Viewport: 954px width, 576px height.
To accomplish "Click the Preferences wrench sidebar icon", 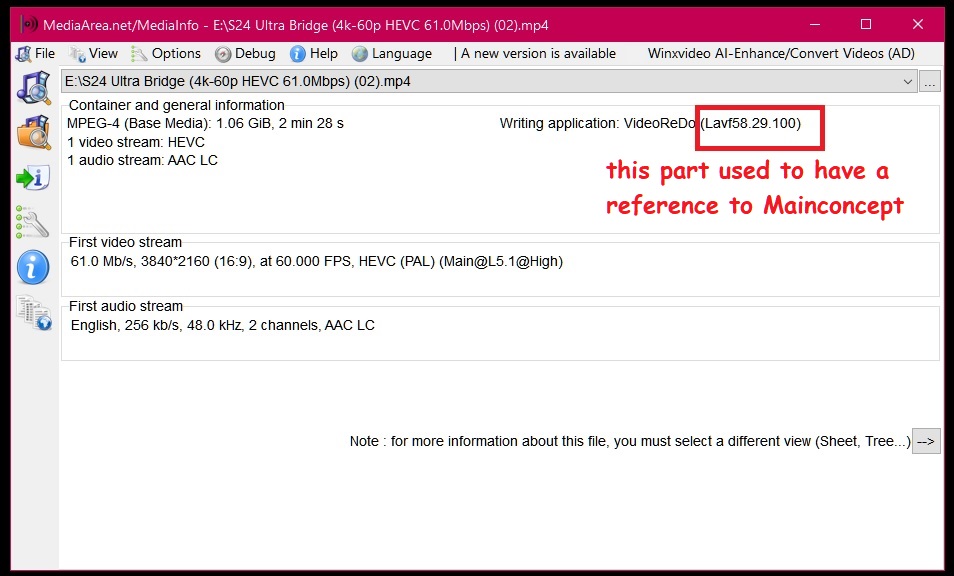I will coord(32,221).
